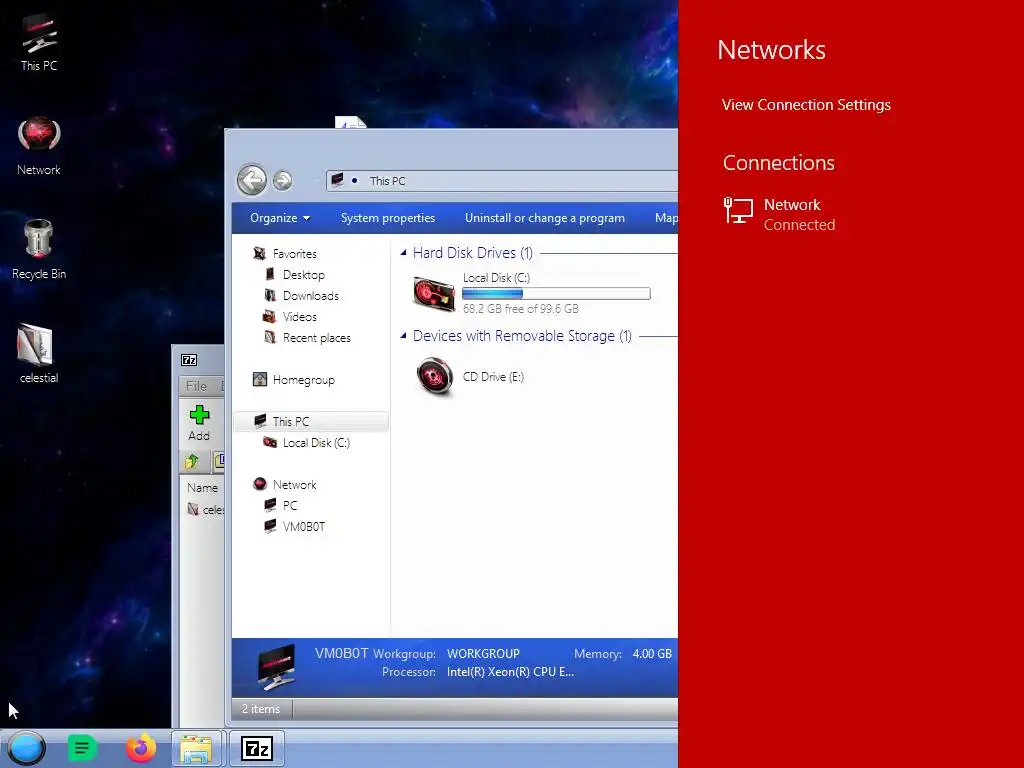Collapse Devices with Removable Storage group

click(403, 336)
